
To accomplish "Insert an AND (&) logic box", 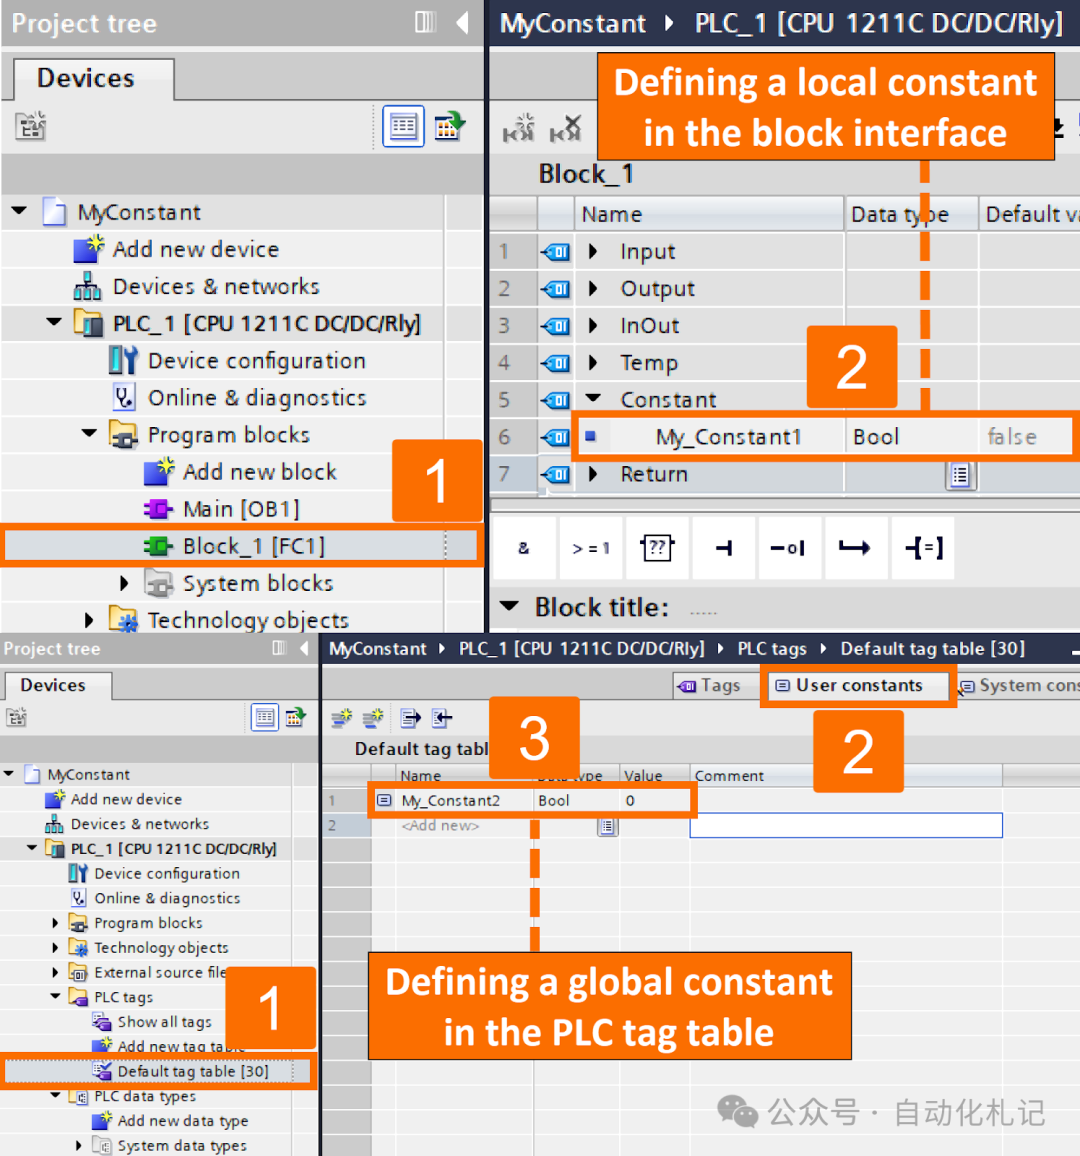I will point(524,548).
